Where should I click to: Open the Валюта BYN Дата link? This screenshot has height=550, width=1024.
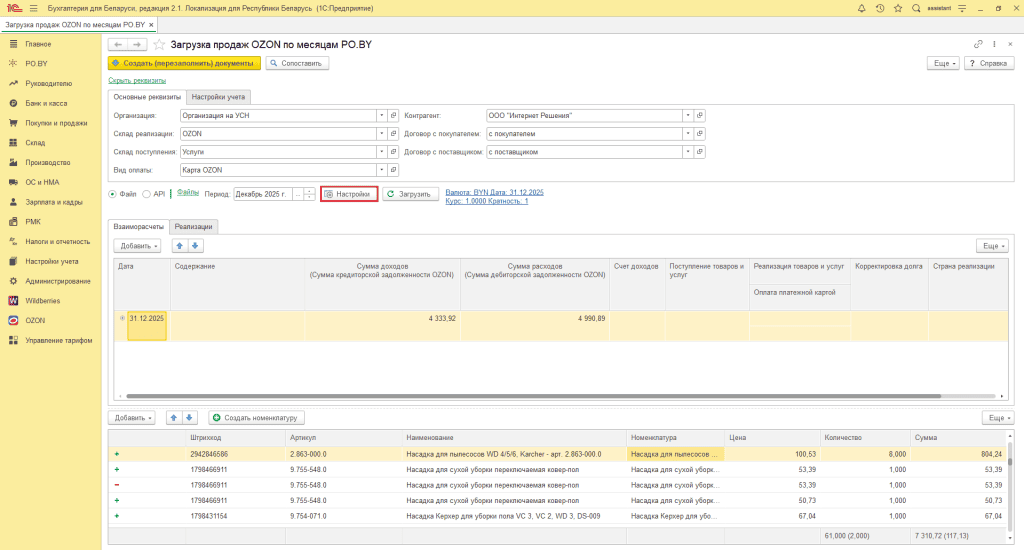(x=494, y=193)
